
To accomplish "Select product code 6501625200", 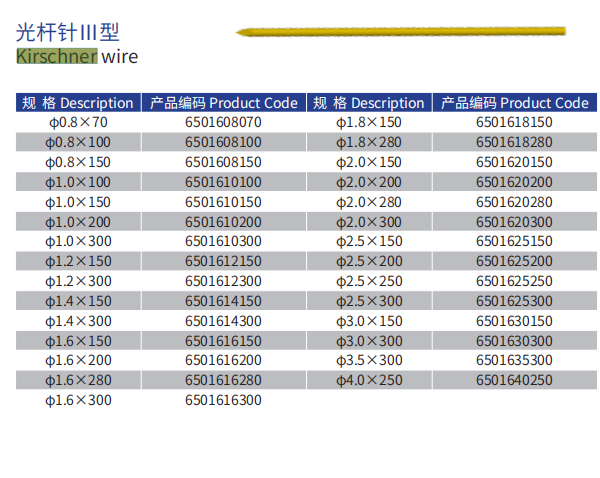I will coord(514,261).
